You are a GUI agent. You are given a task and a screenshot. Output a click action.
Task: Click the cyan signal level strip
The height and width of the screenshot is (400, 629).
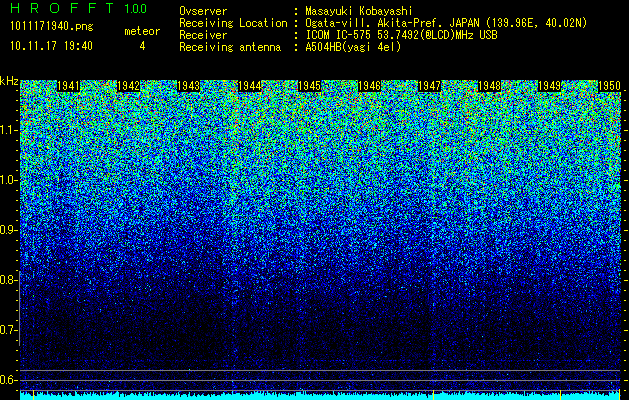pyautogui.click(x=321, y=396)
